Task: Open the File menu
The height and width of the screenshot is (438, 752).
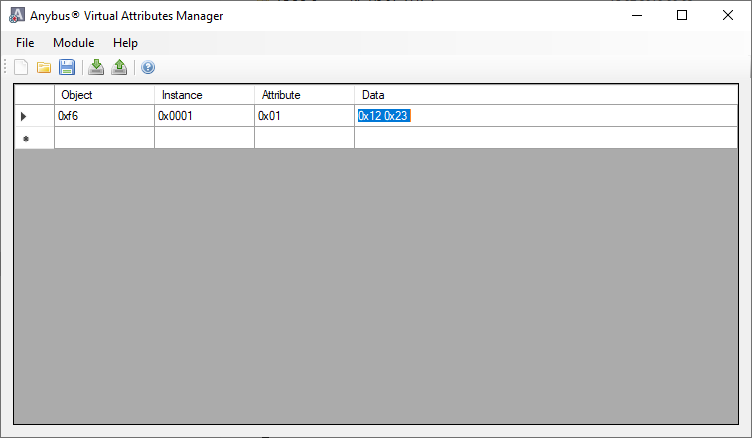Action: tap(25, 43)
